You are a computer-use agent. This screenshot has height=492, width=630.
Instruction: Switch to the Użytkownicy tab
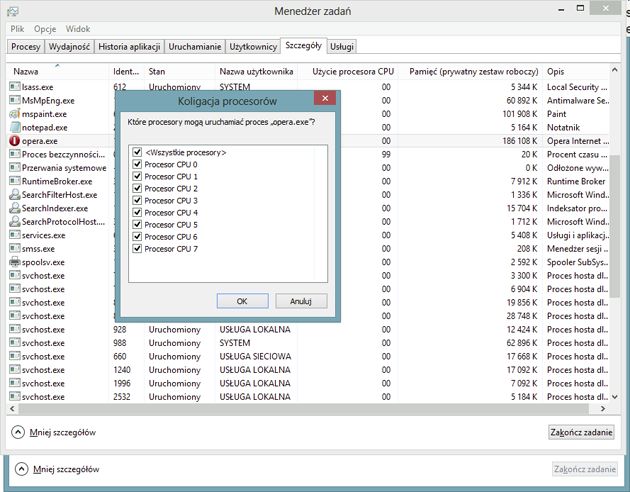tap(253, 47)
